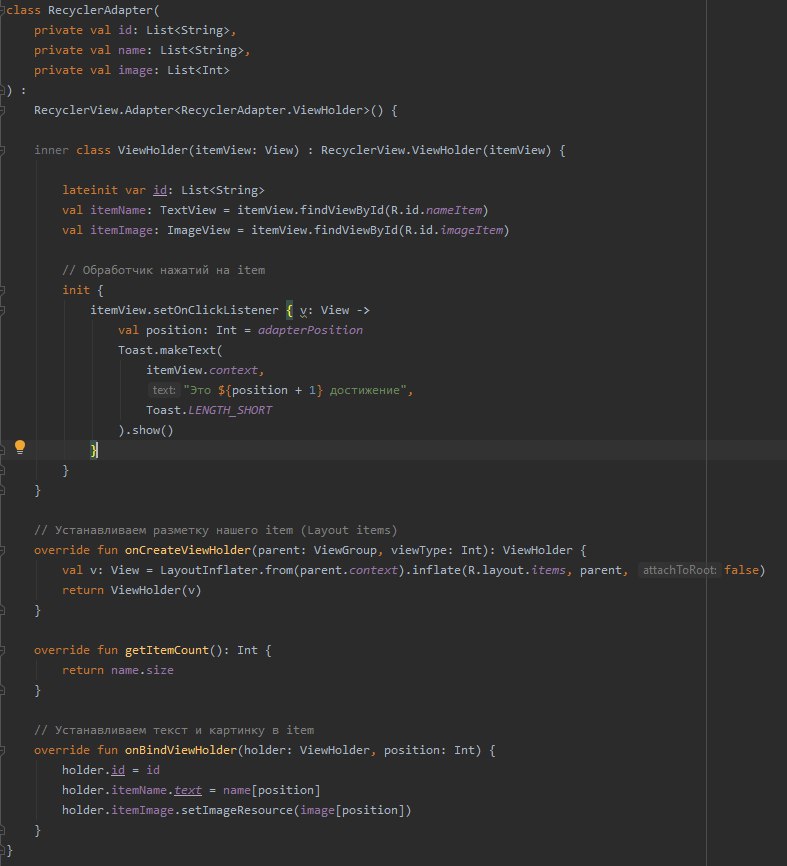The height and width of the screenshot is (866, 787).
Task: Collapse the inner class ViewHolder fold marker
Action: coord(2,150)
